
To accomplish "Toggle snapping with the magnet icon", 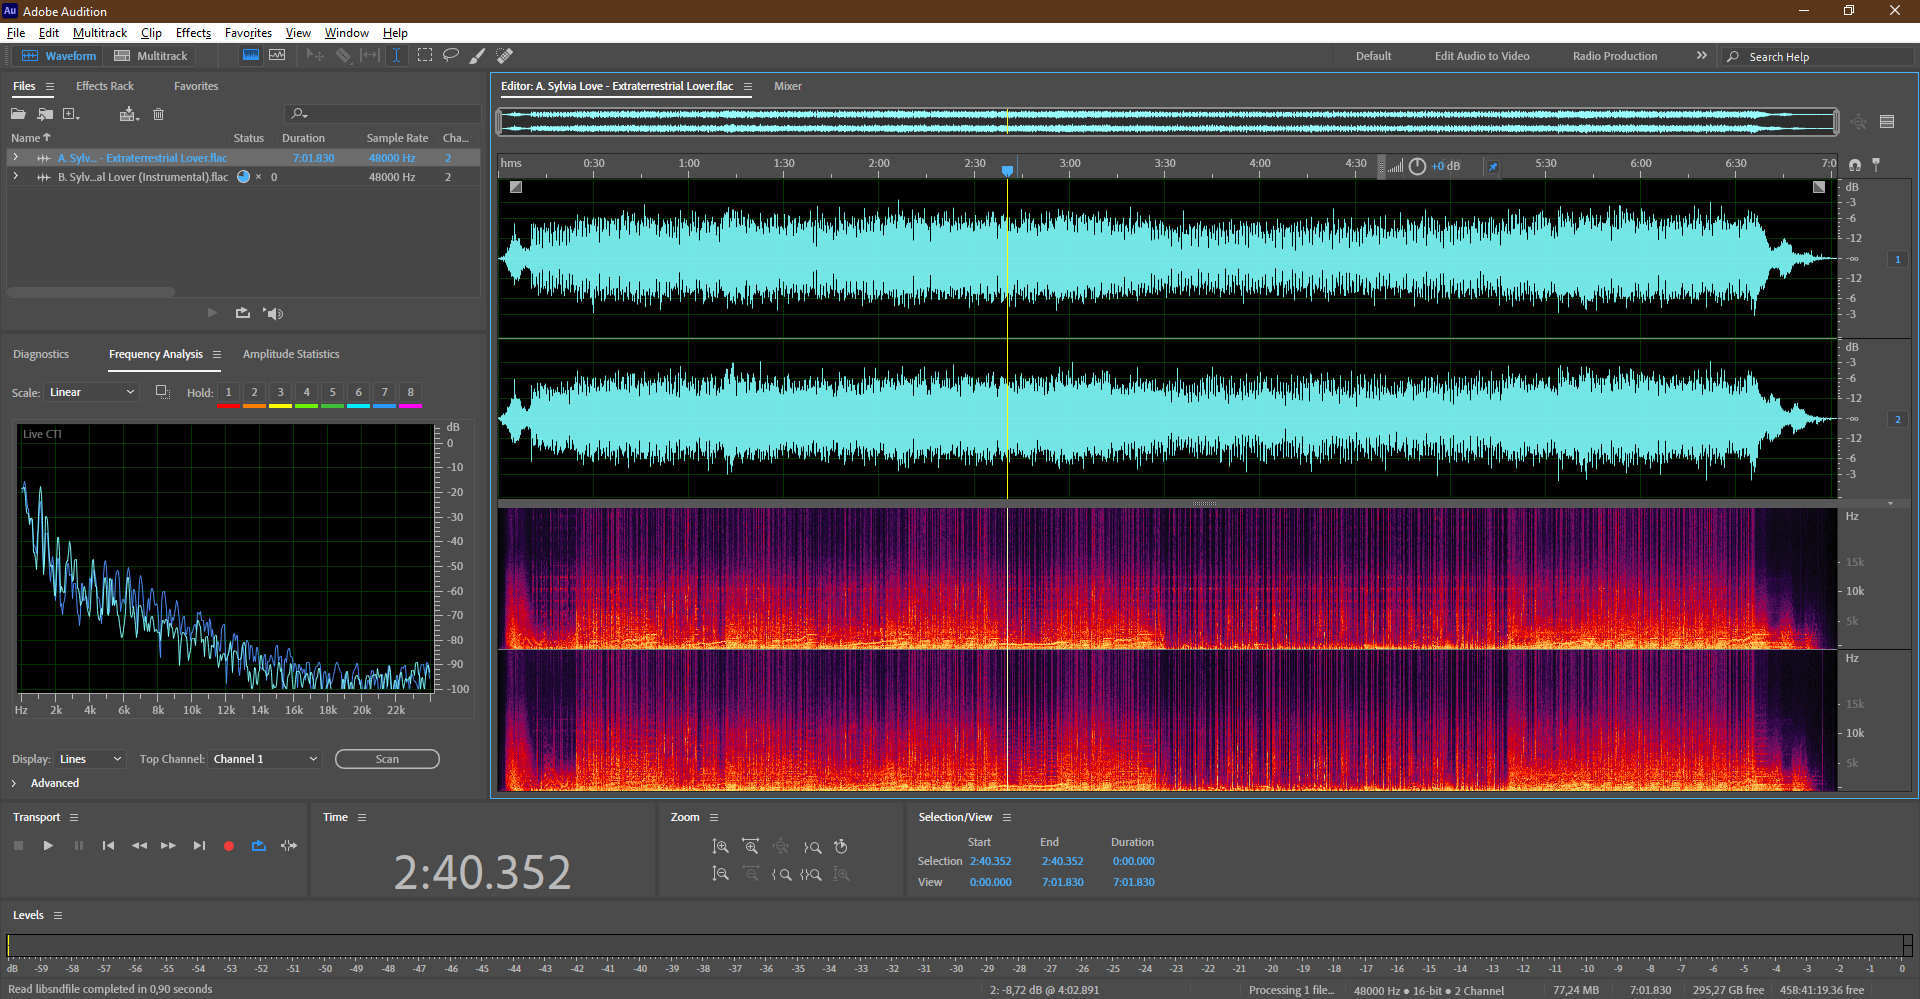I will coord(1855,164).
